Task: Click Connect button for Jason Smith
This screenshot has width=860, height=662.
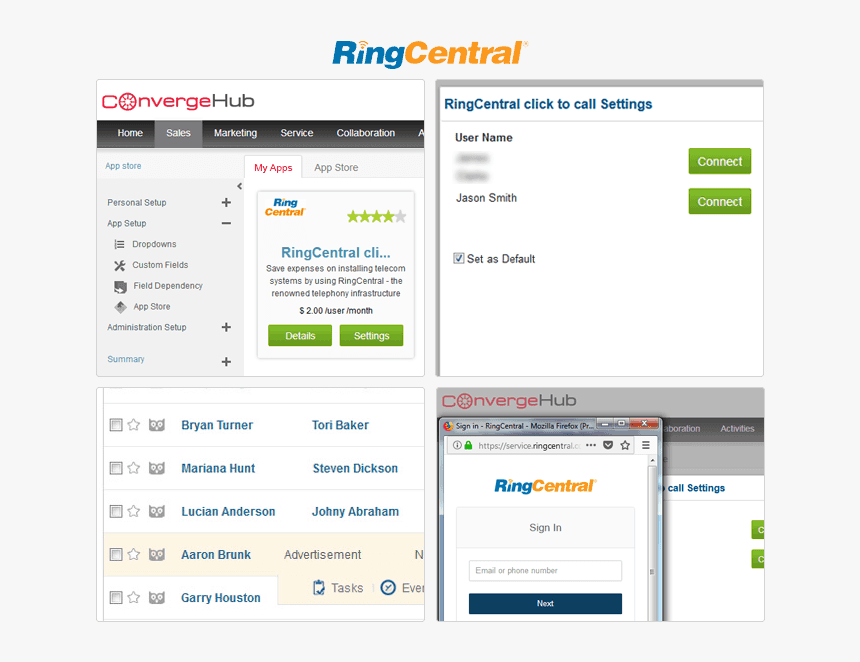Action: pos(720,201)
